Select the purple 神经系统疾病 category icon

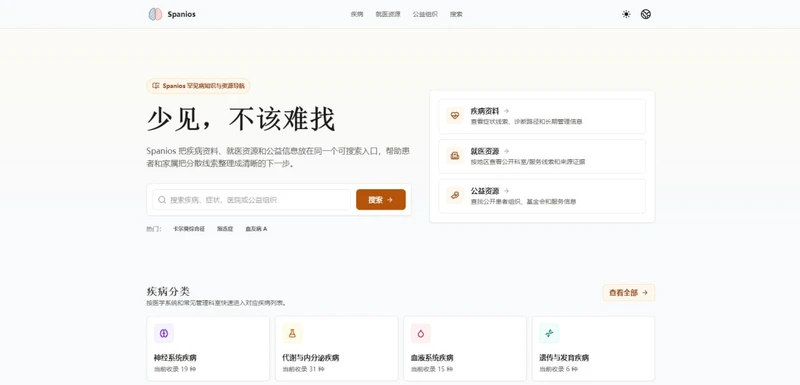[x=164, y=333]
